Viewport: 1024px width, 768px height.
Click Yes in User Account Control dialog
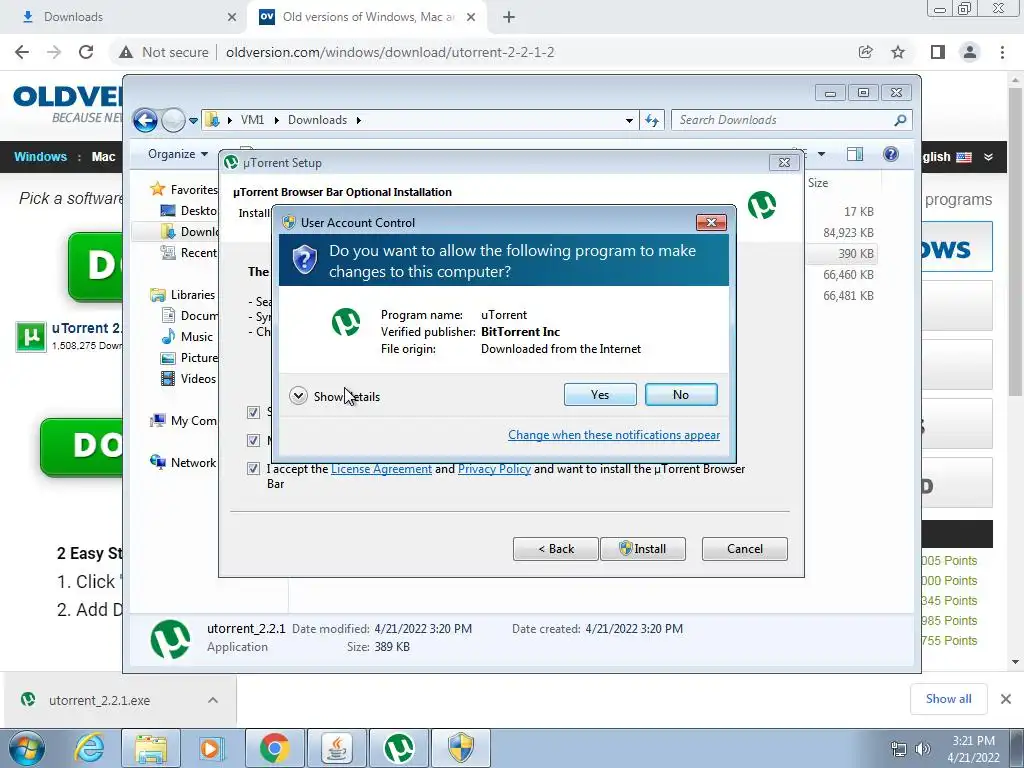[x=600, y=394]
